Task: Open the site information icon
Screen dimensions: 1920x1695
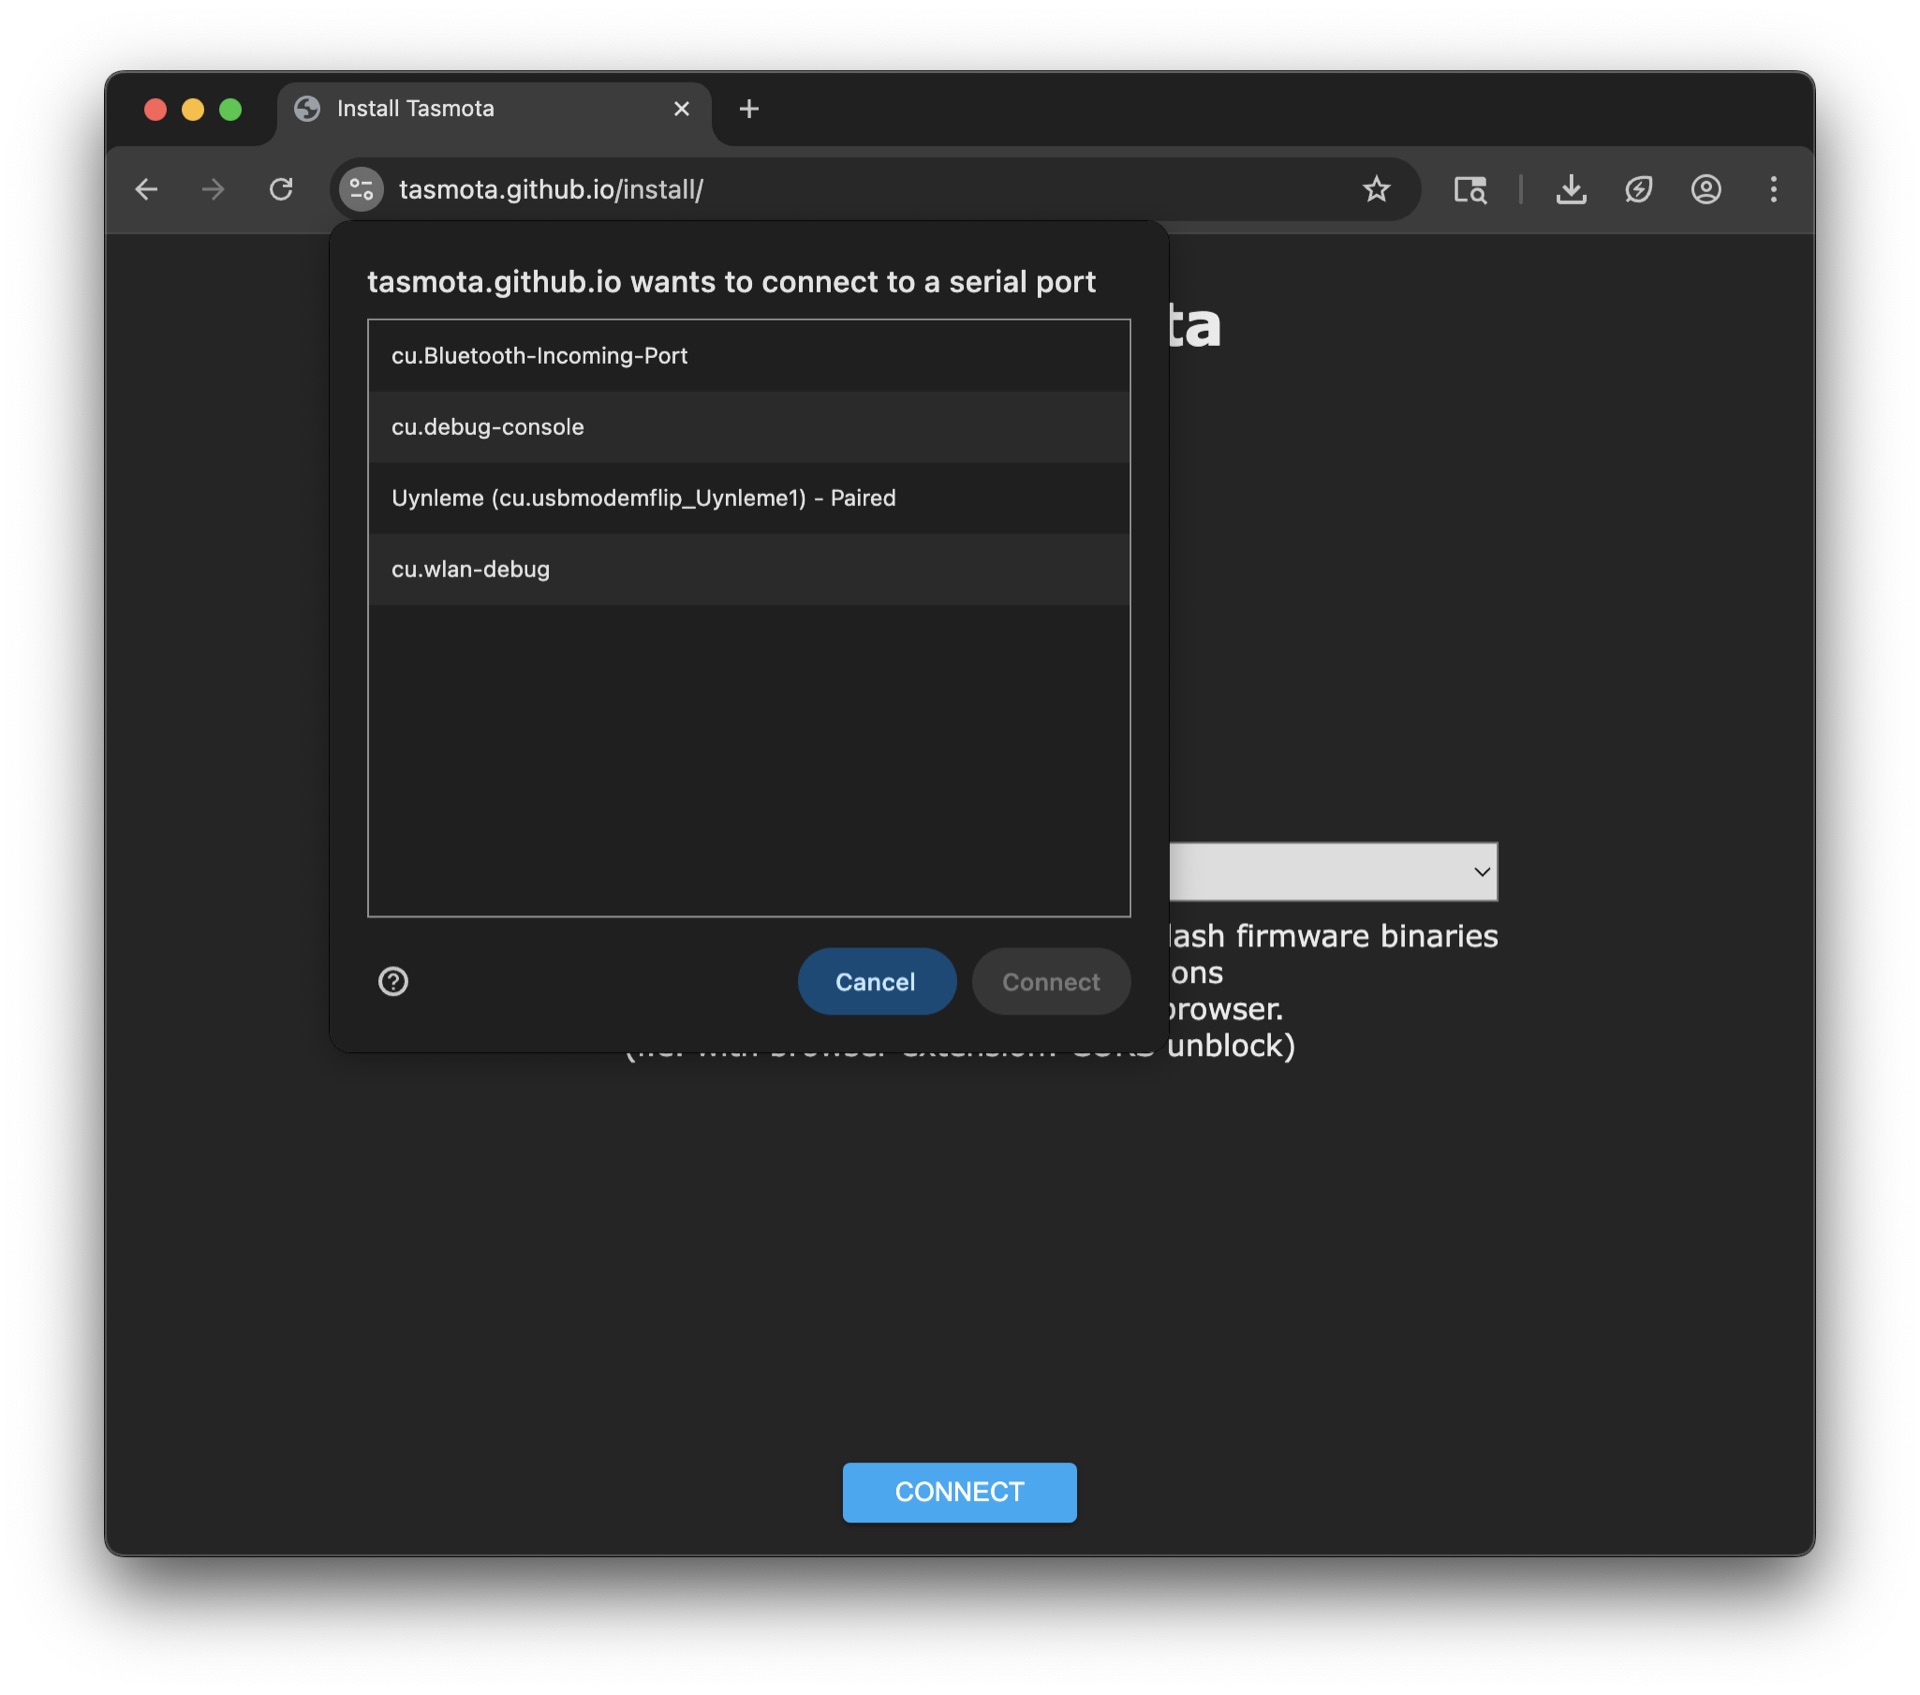Action: click(361, 189)
